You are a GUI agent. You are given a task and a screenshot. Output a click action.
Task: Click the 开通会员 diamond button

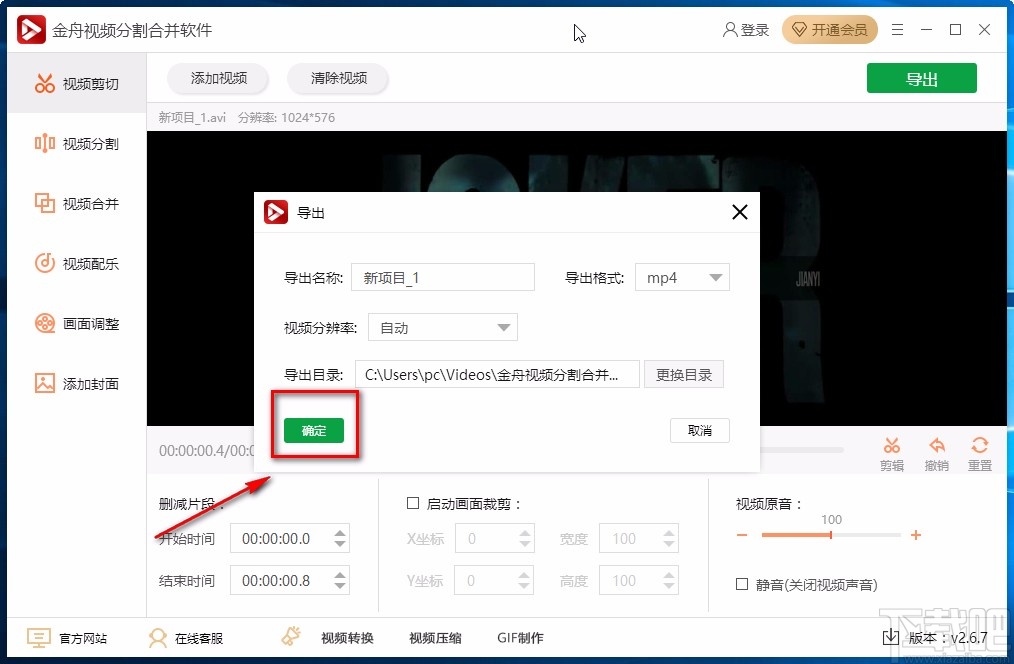(x=830, y=30)
